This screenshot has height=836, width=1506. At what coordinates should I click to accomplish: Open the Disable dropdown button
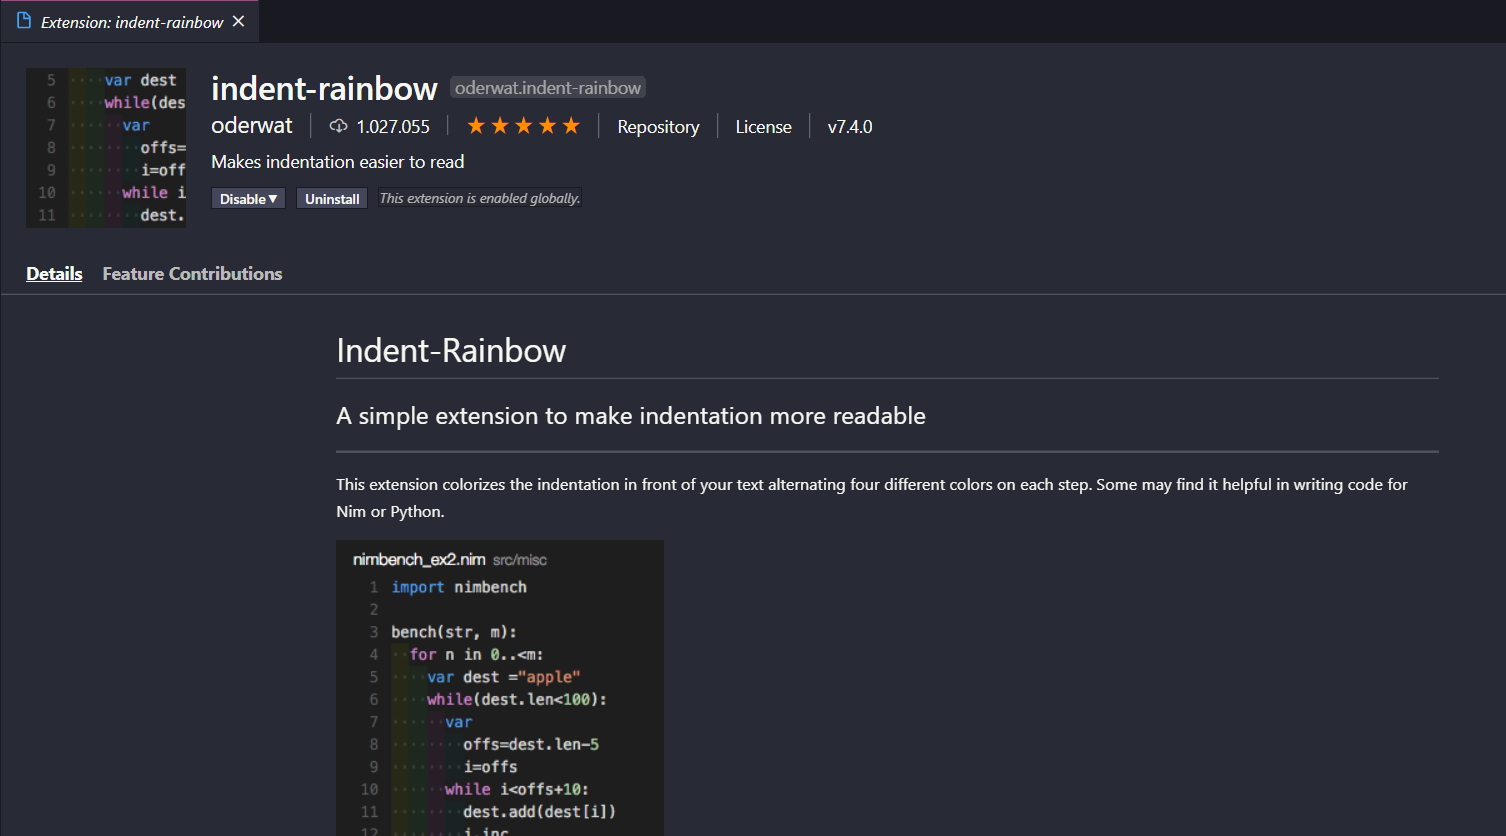pyautogui.click(x=248, y=199)
